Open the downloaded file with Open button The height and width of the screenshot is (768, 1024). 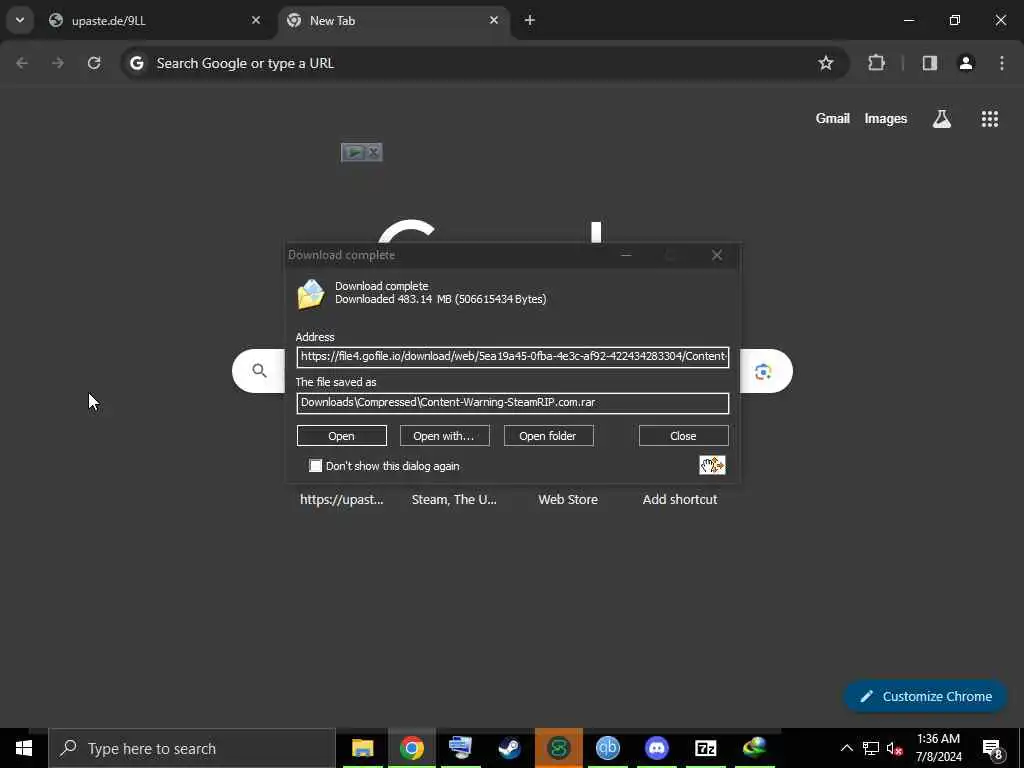tap(342, 436)
